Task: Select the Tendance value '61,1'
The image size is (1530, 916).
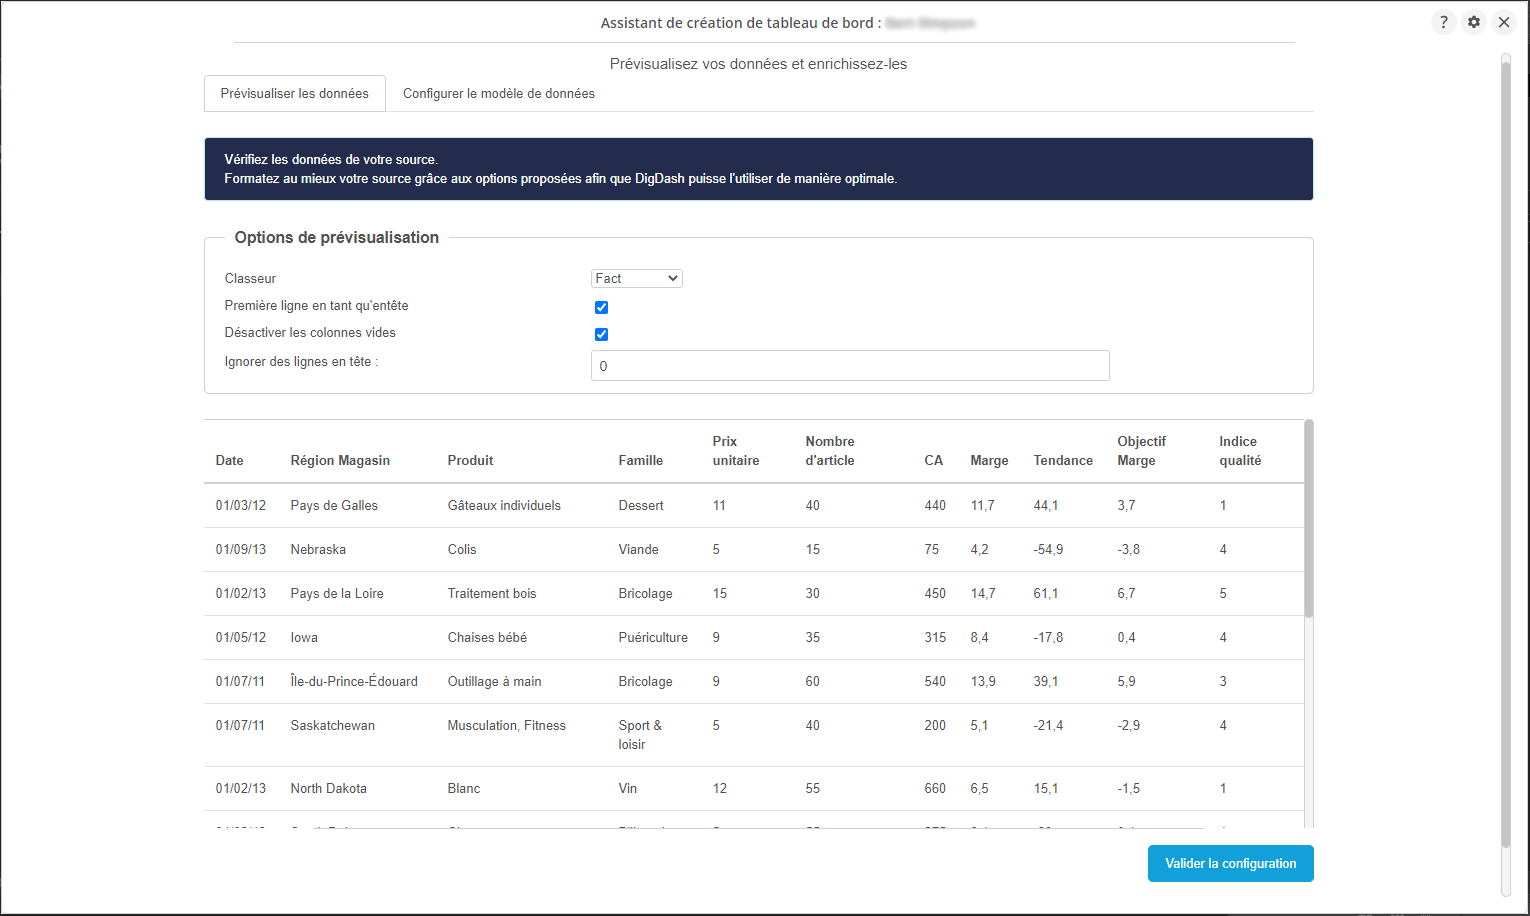Action: pyautogui.click(x=1046, y=593)
